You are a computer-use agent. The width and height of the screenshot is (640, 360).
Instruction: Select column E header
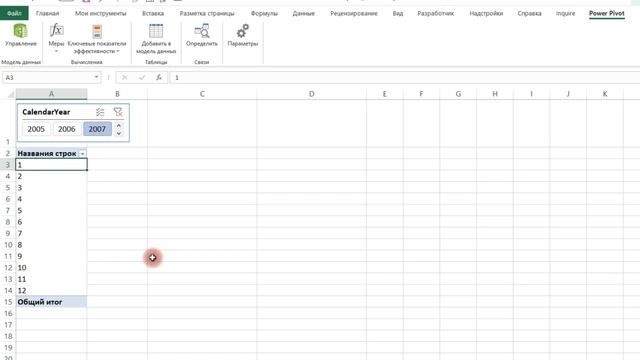(x=384, y=94)
